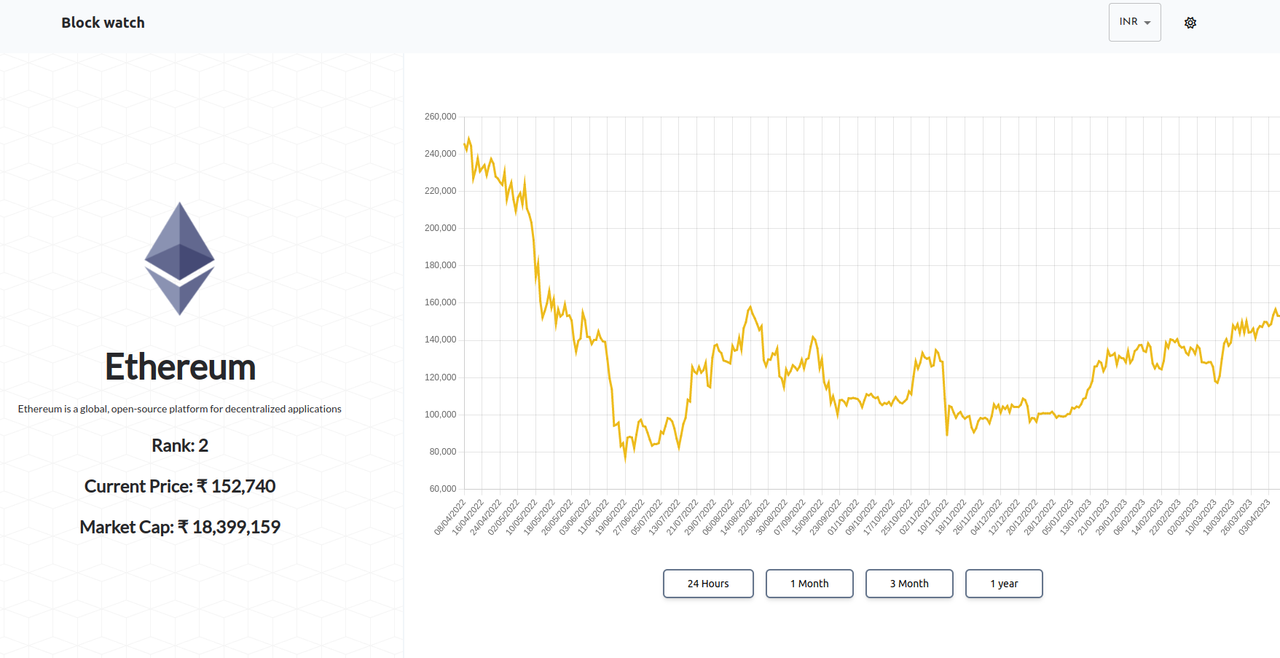1280x658 pixels.
Task: Click the 140,000 y-axis label
Action: pos(441,340)
